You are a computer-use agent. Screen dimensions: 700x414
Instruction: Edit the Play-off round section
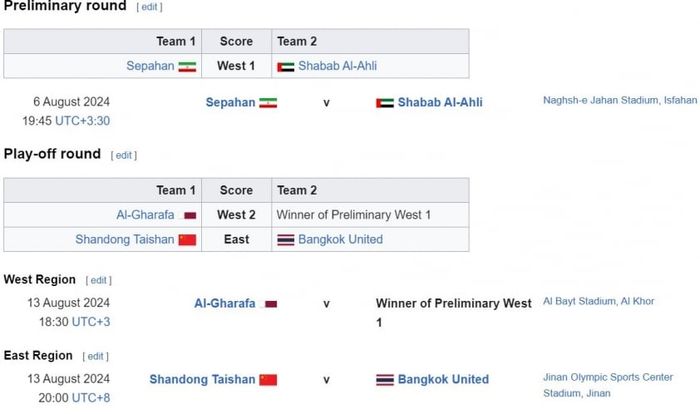pos(124,155)
